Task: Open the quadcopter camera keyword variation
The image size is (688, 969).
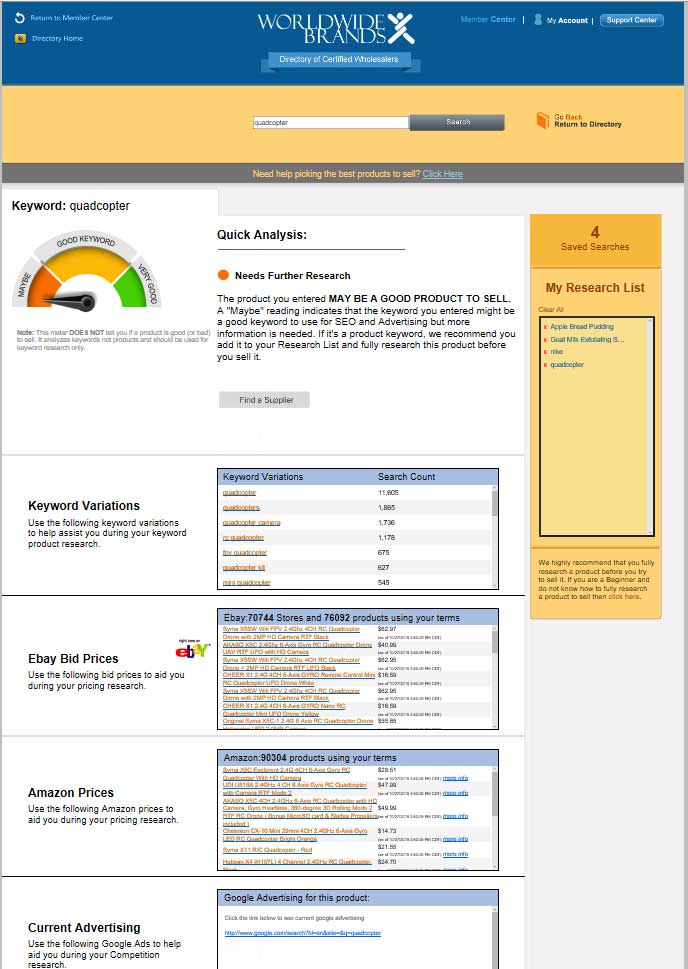Action: click(x=251, y=523)
